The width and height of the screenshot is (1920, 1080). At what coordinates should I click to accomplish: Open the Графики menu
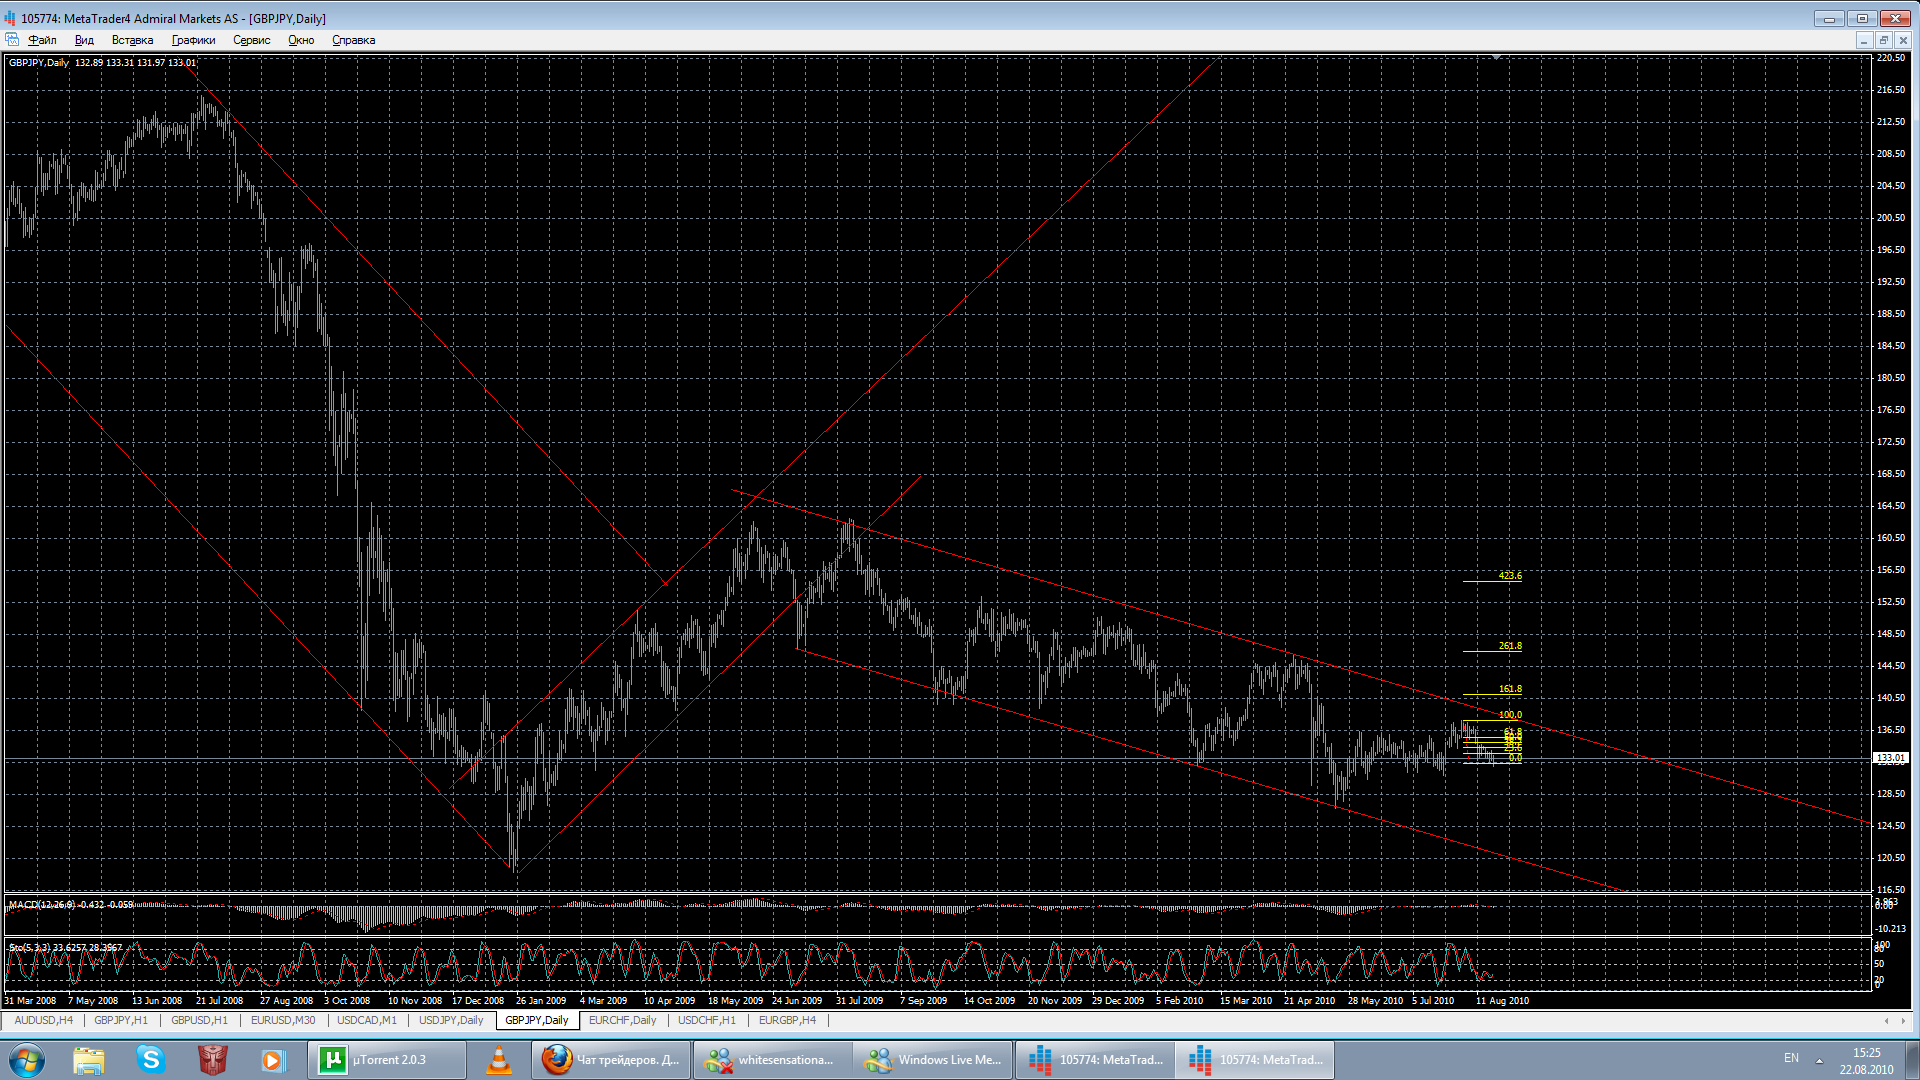pos(193,40)
